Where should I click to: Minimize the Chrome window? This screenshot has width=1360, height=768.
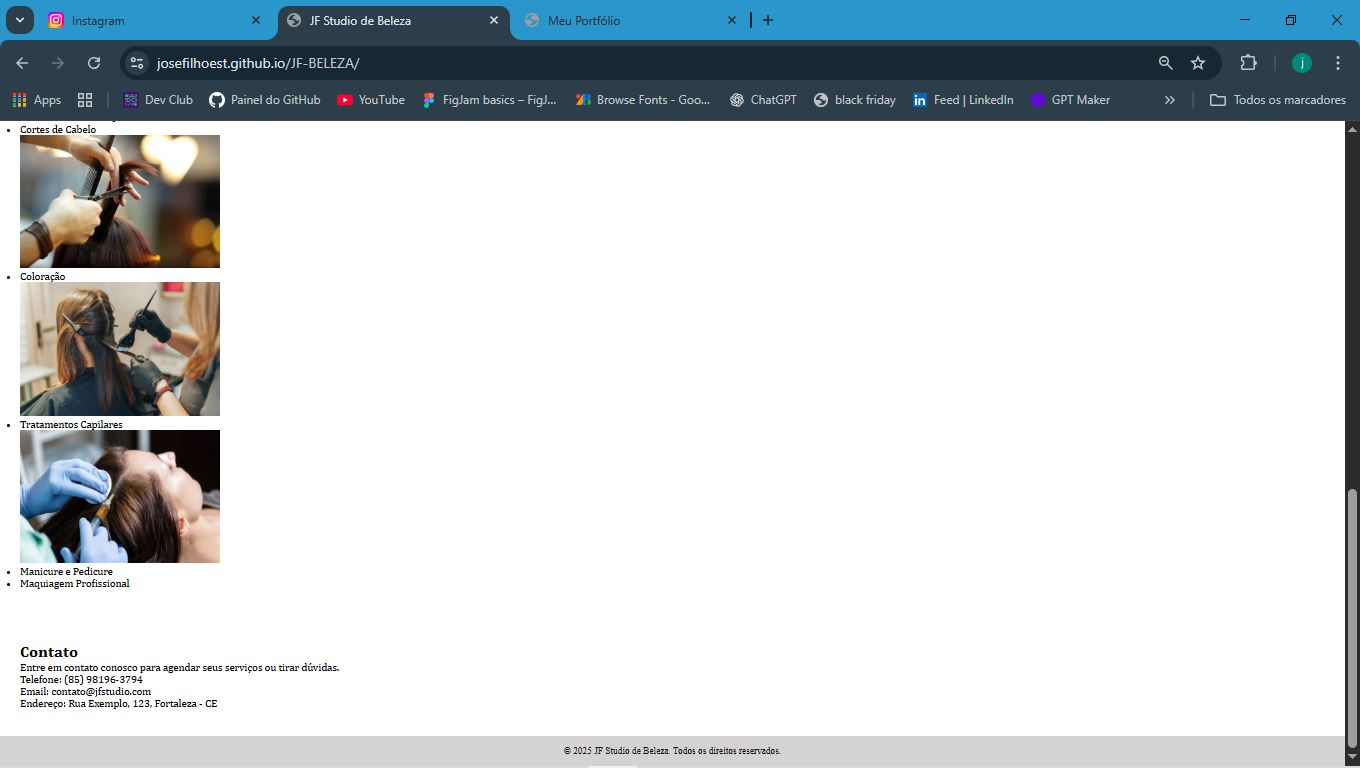pyautogui.click(x=1245, y=20)
